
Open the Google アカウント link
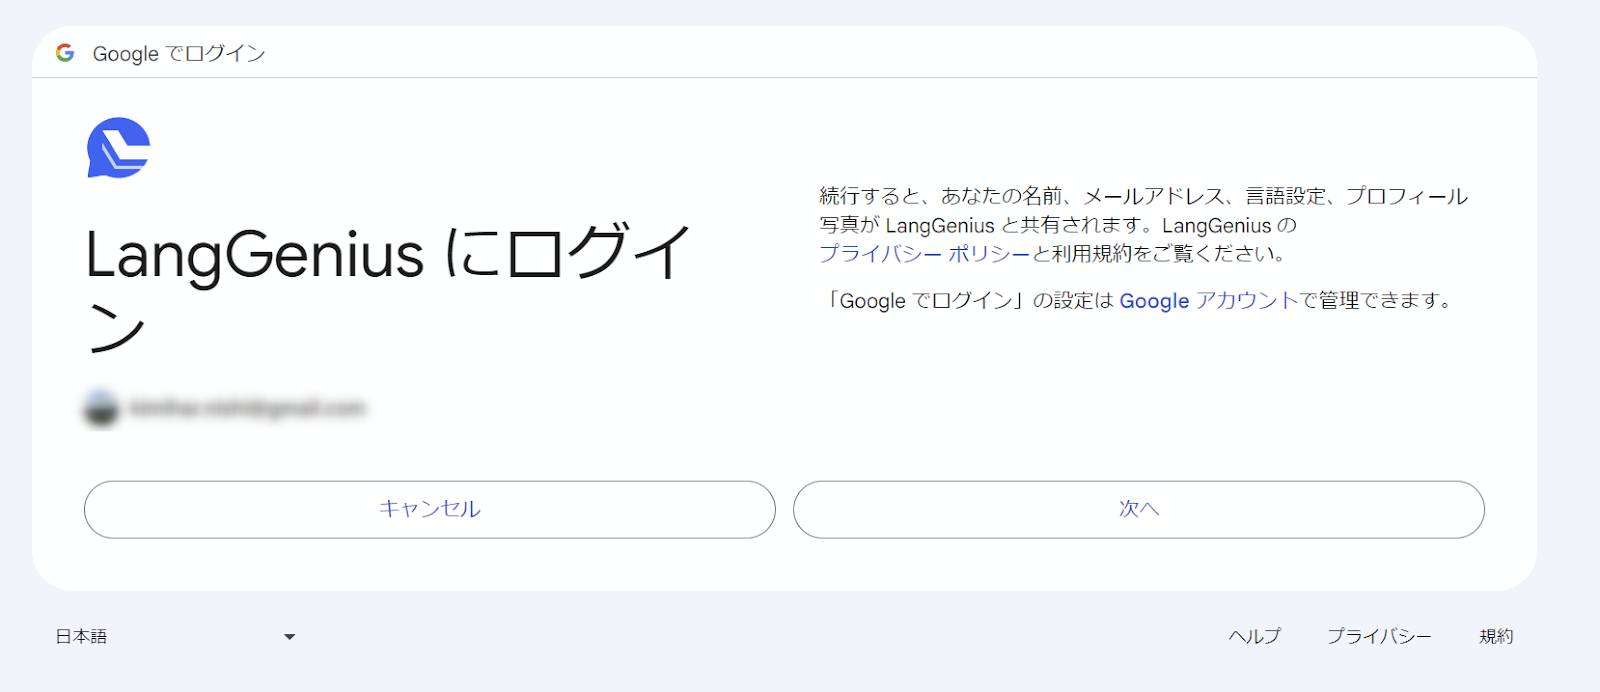pyautogui.click(x=1209, y=301)
